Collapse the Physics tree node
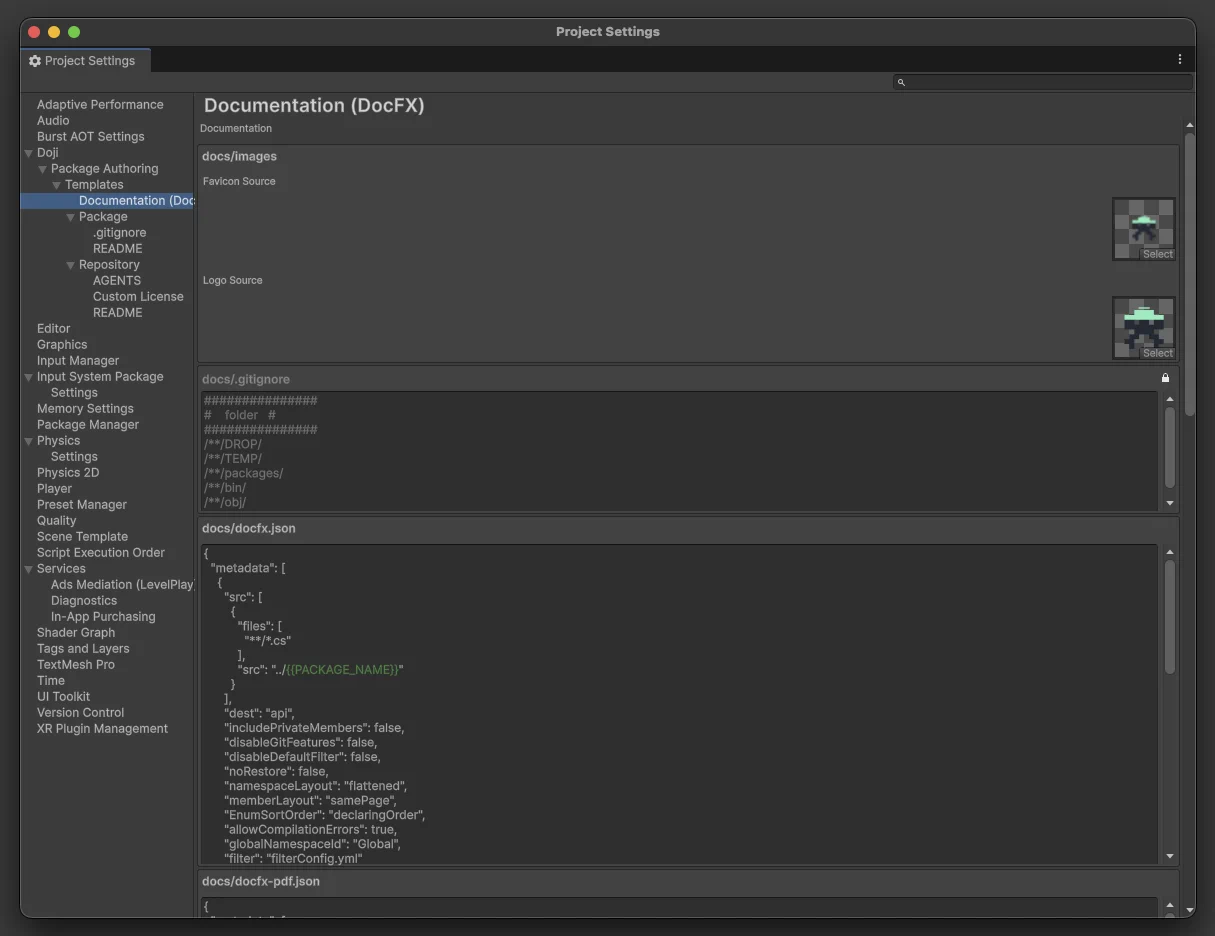This screenshot has height=936, width=1215. 29,441
